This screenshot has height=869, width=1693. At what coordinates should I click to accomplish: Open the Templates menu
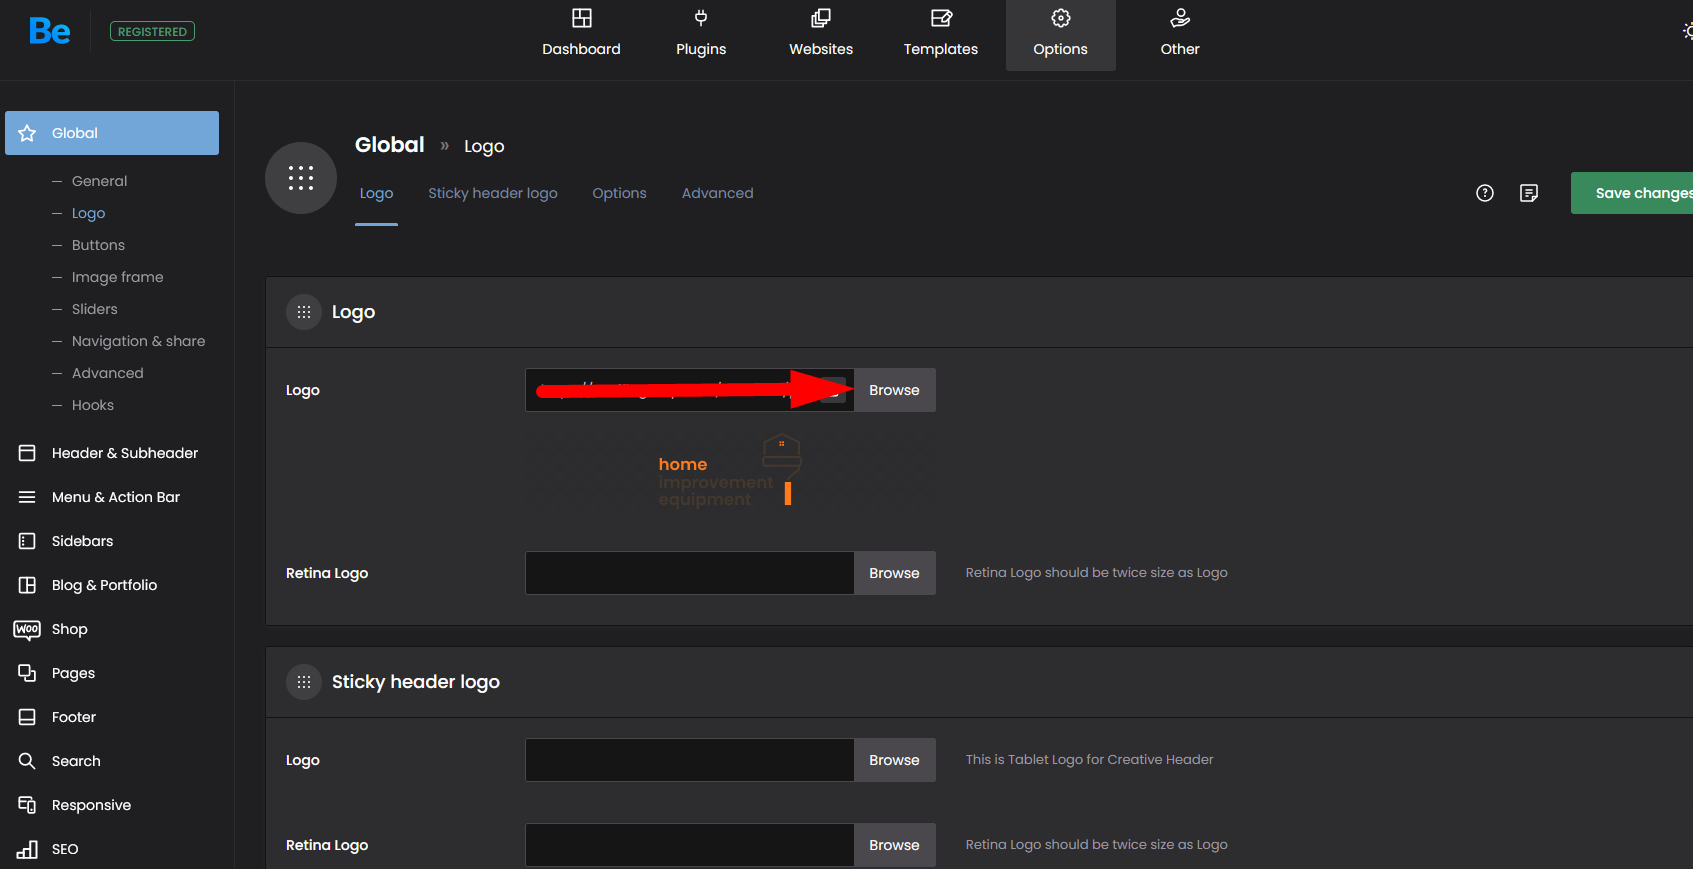941,35
